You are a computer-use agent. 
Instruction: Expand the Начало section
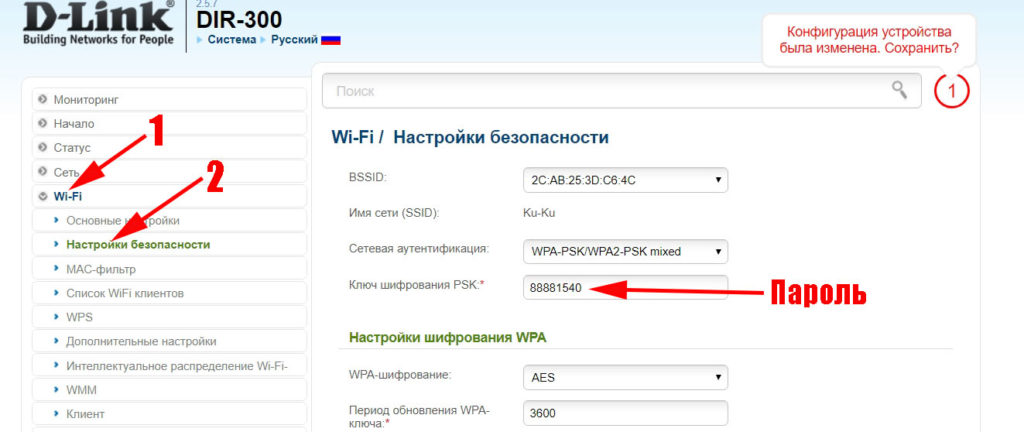74,124
